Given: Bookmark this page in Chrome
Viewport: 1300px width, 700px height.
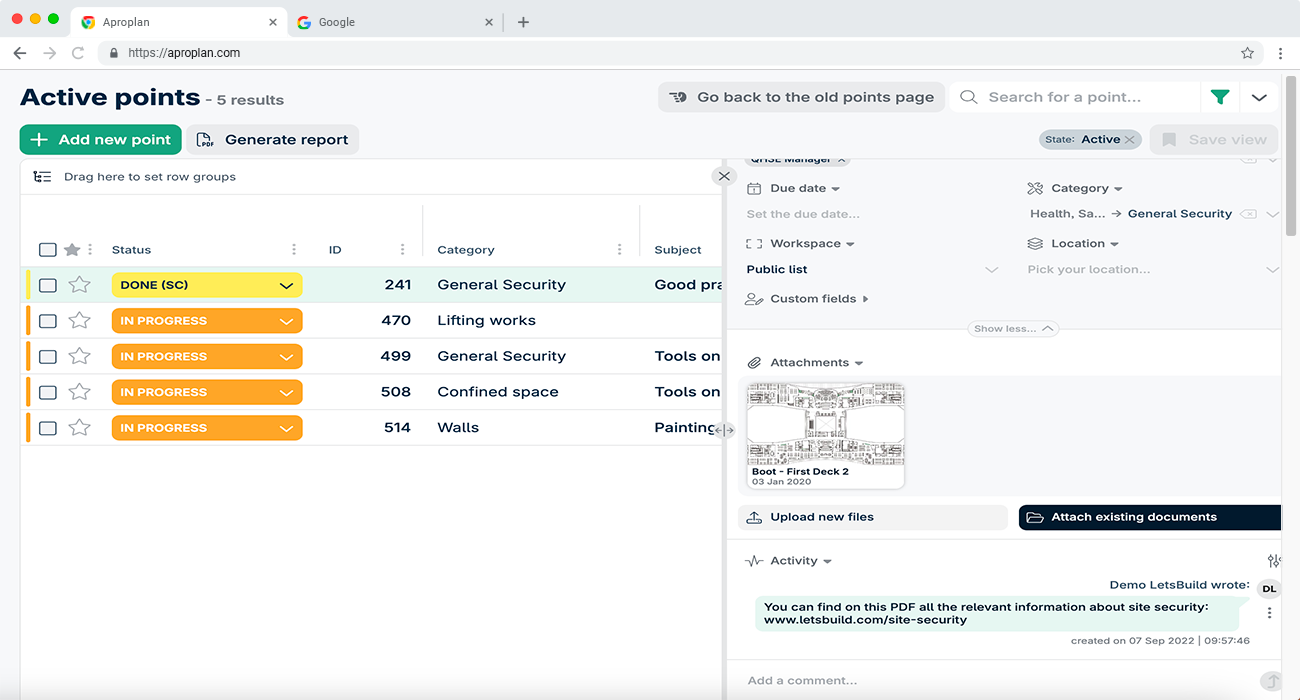Looking at the screenshot, I should [1247, 53].
